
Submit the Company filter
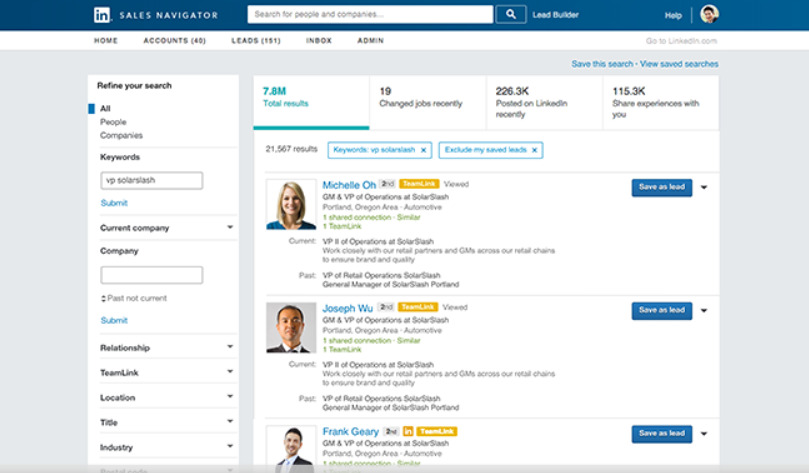point(114,320)
